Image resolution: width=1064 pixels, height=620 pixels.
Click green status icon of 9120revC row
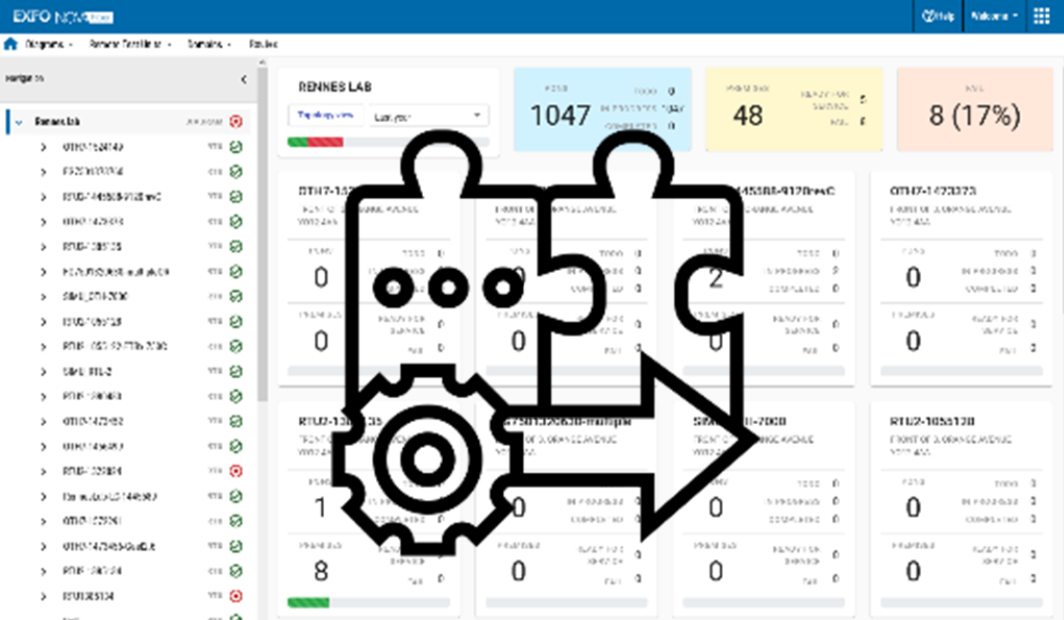235,197
